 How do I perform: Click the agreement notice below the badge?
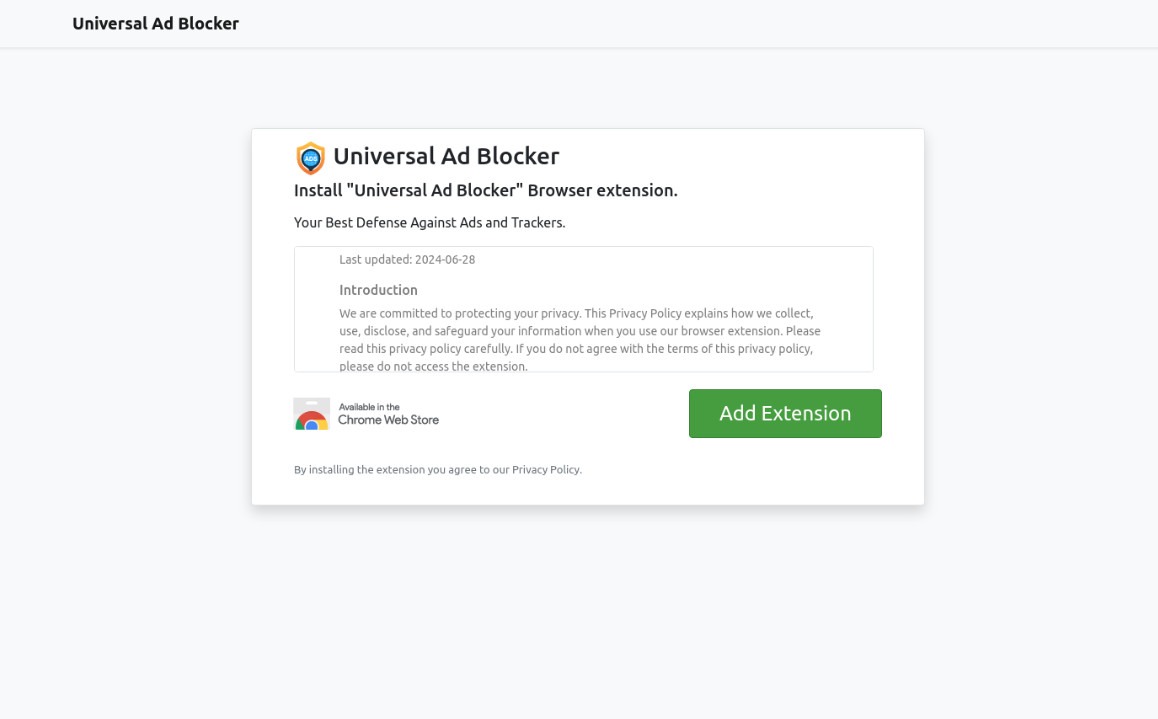tap(437, 469)
